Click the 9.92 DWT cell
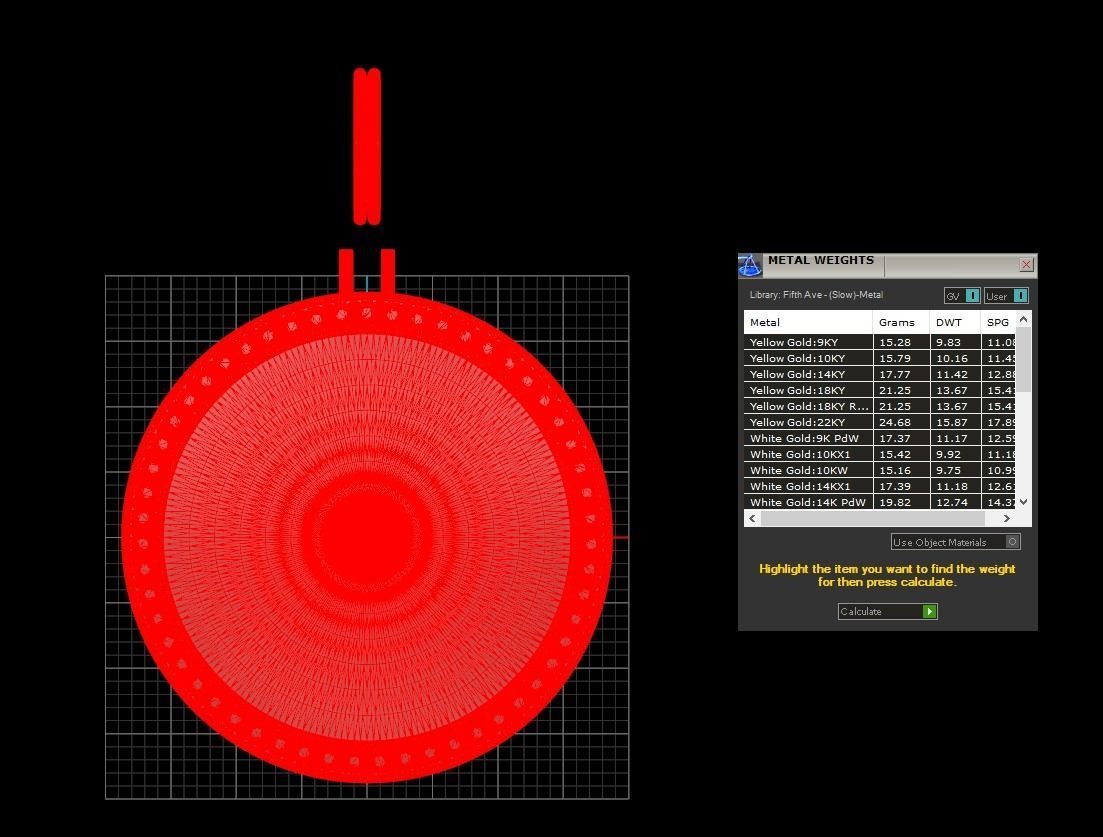Image resolution: width=1103 pixels, height=837 pixels. coord(955,454)
